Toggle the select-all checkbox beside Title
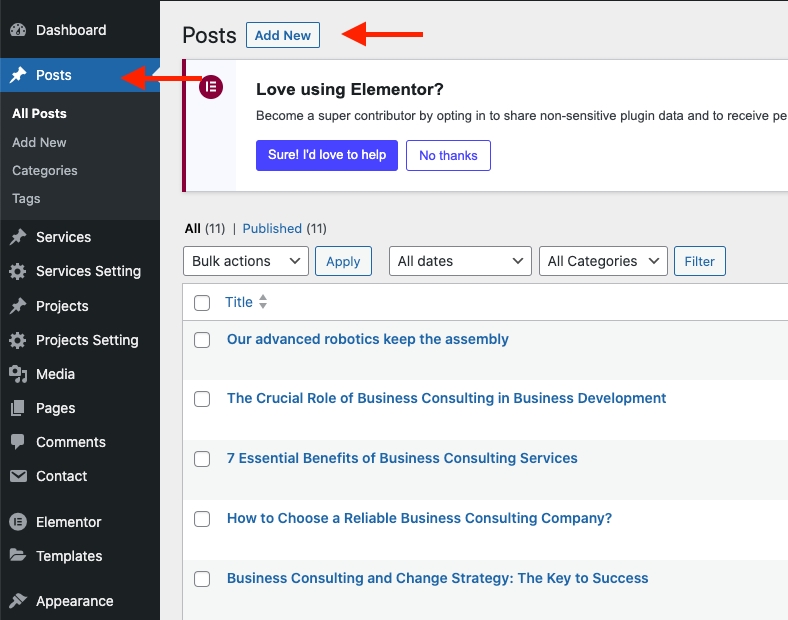Image resolution: width=788 pixels, height=620 pixels. (x=202, y=302)
